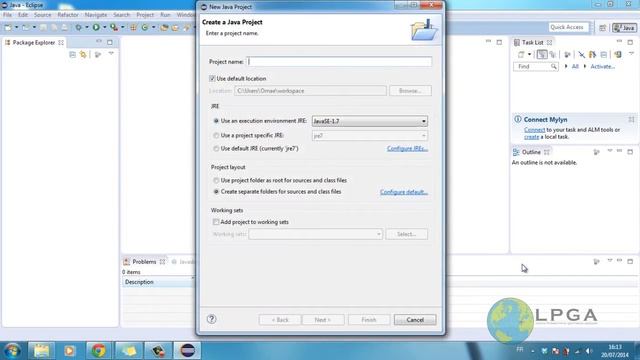
Task: Click the Connect link in Mylyn panel
Action: [x=534, y=130]
